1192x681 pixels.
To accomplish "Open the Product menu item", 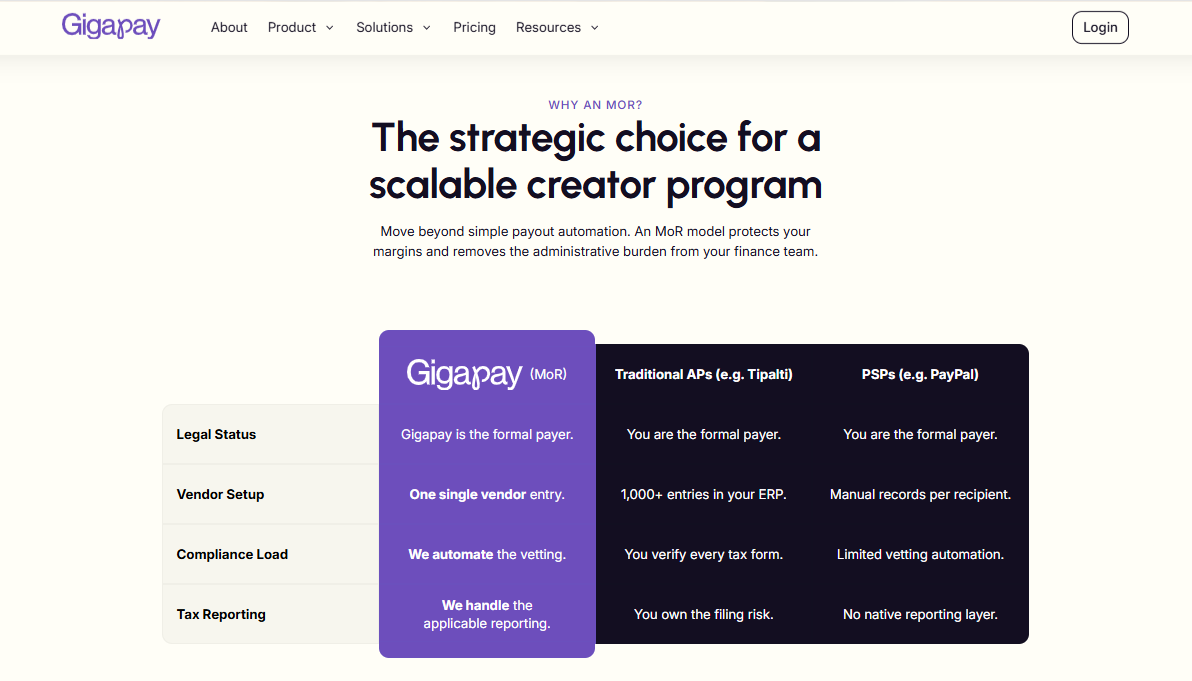I will click(292, 27).
